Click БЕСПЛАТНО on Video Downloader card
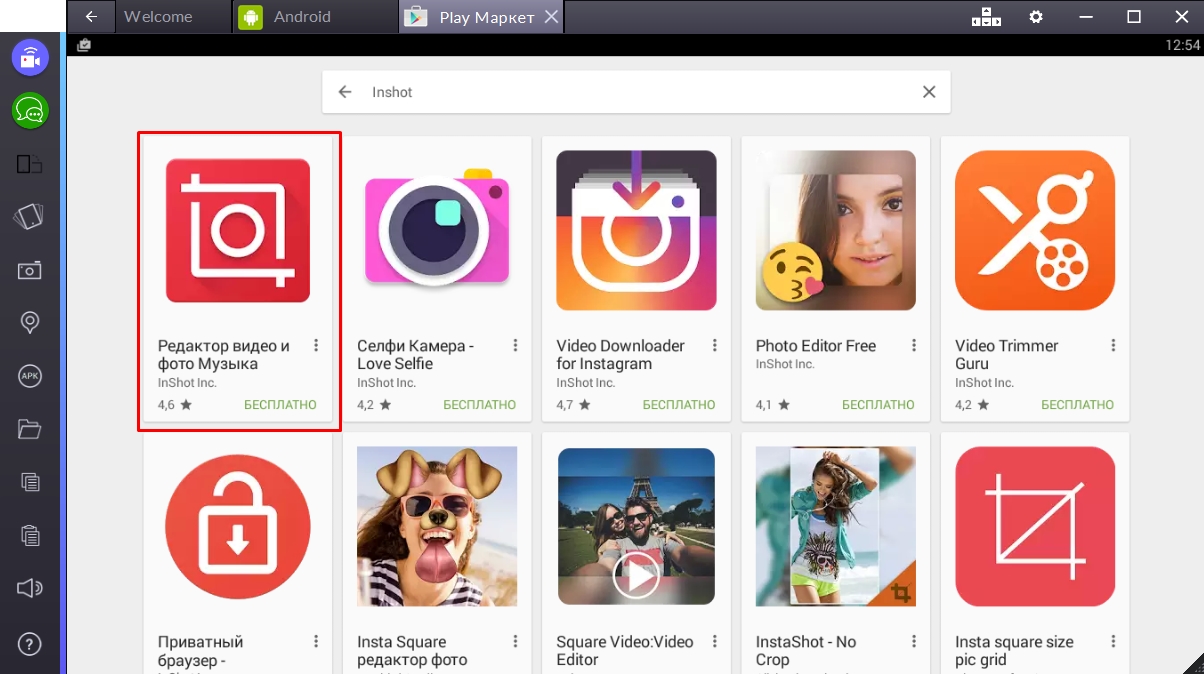This screenshot has height=674, width=1204. (679, 405)
